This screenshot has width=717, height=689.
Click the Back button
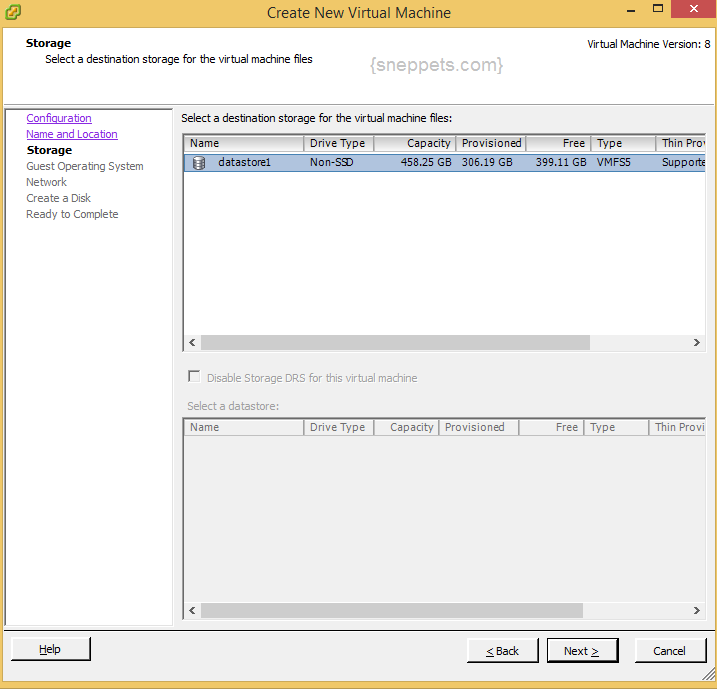click(503, 651)
